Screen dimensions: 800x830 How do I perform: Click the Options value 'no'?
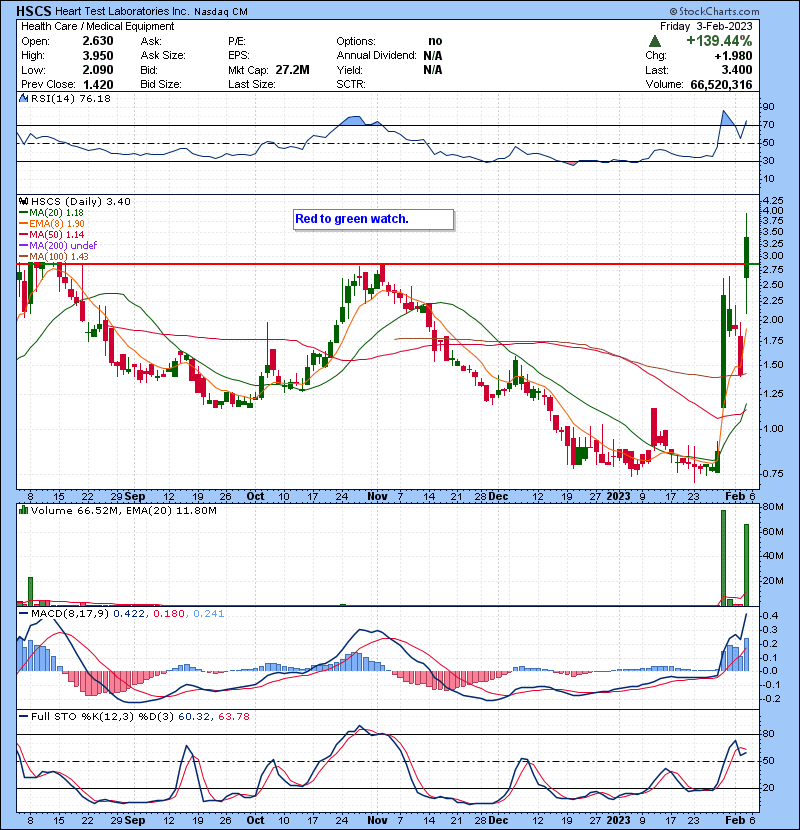click(x=435, y=41)
